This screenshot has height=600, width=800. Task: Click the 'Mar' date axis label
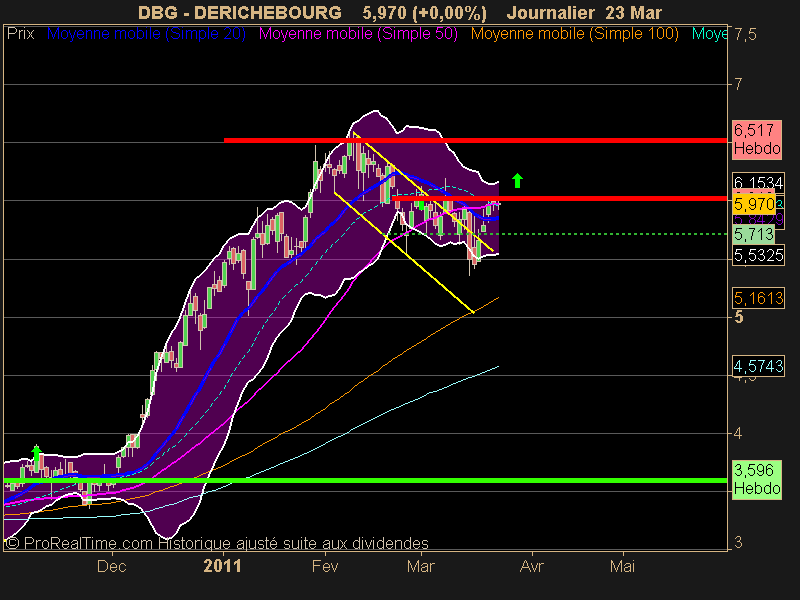[x=421, y=566]
